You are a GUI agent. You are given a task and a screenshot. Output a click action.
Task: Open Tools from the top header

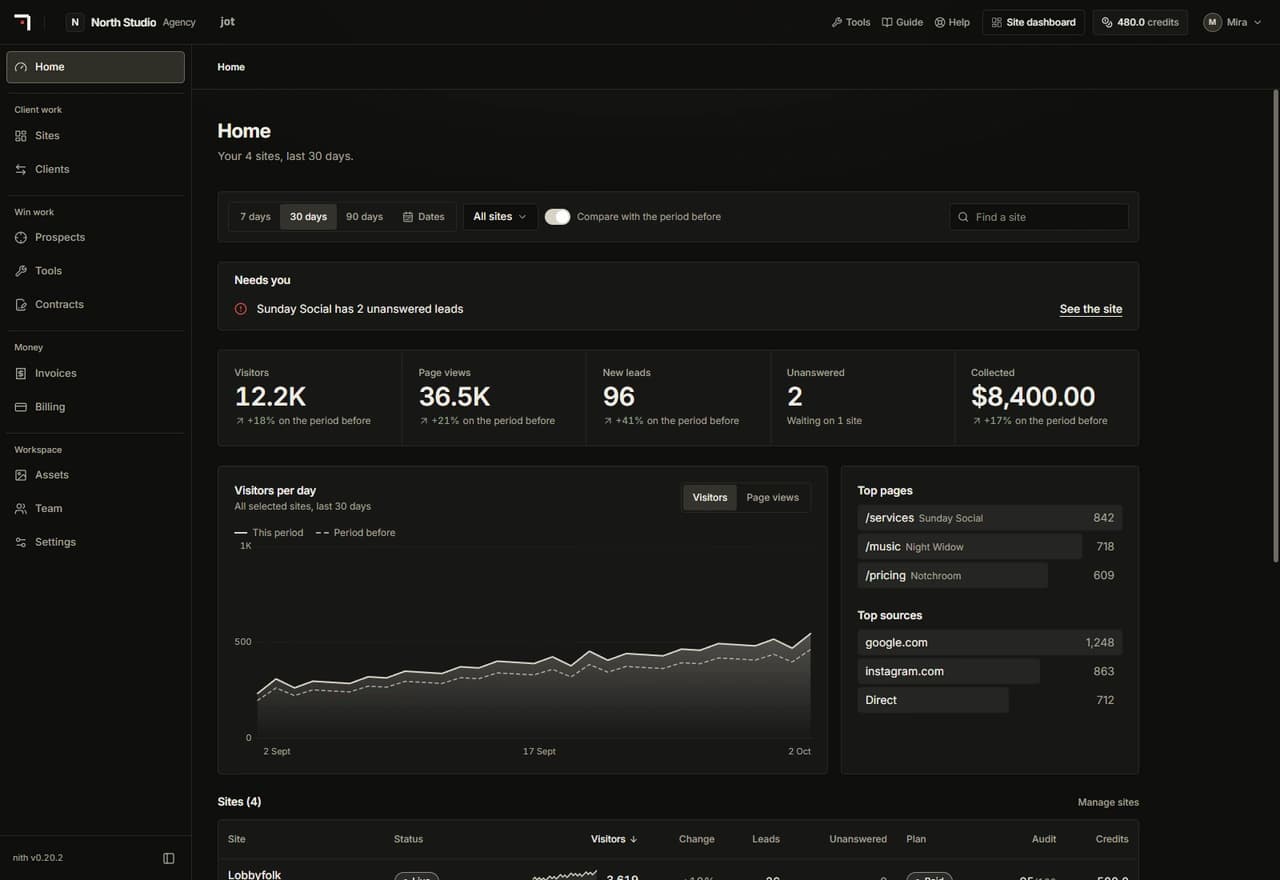click(x=851, y=22)
